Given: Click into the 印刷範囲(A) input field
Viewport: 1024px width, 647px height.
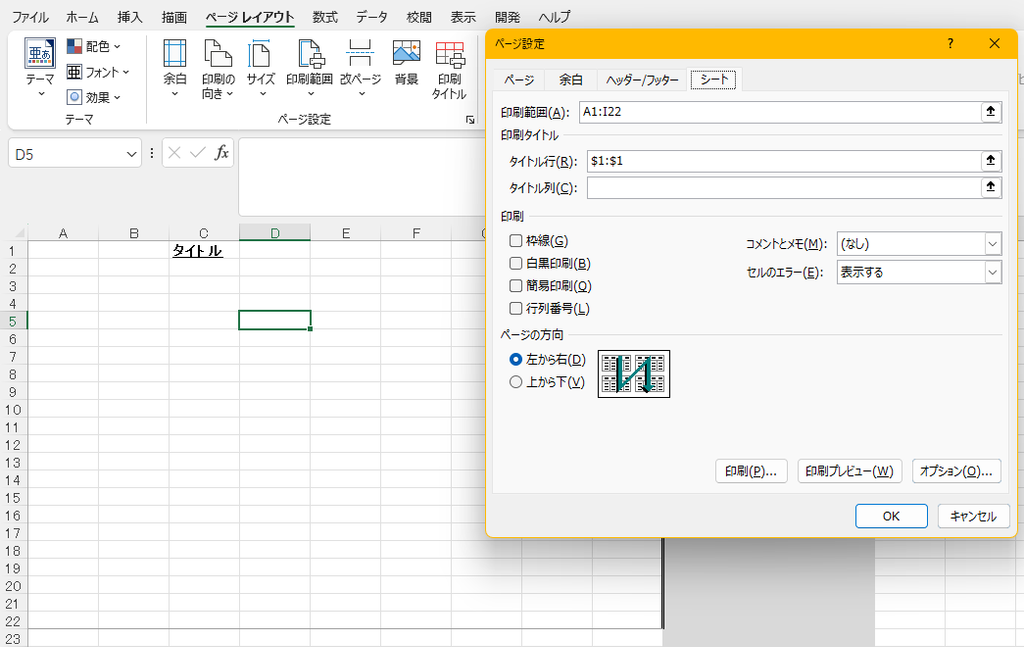Looking at the screenshot, I should [780, 112].
